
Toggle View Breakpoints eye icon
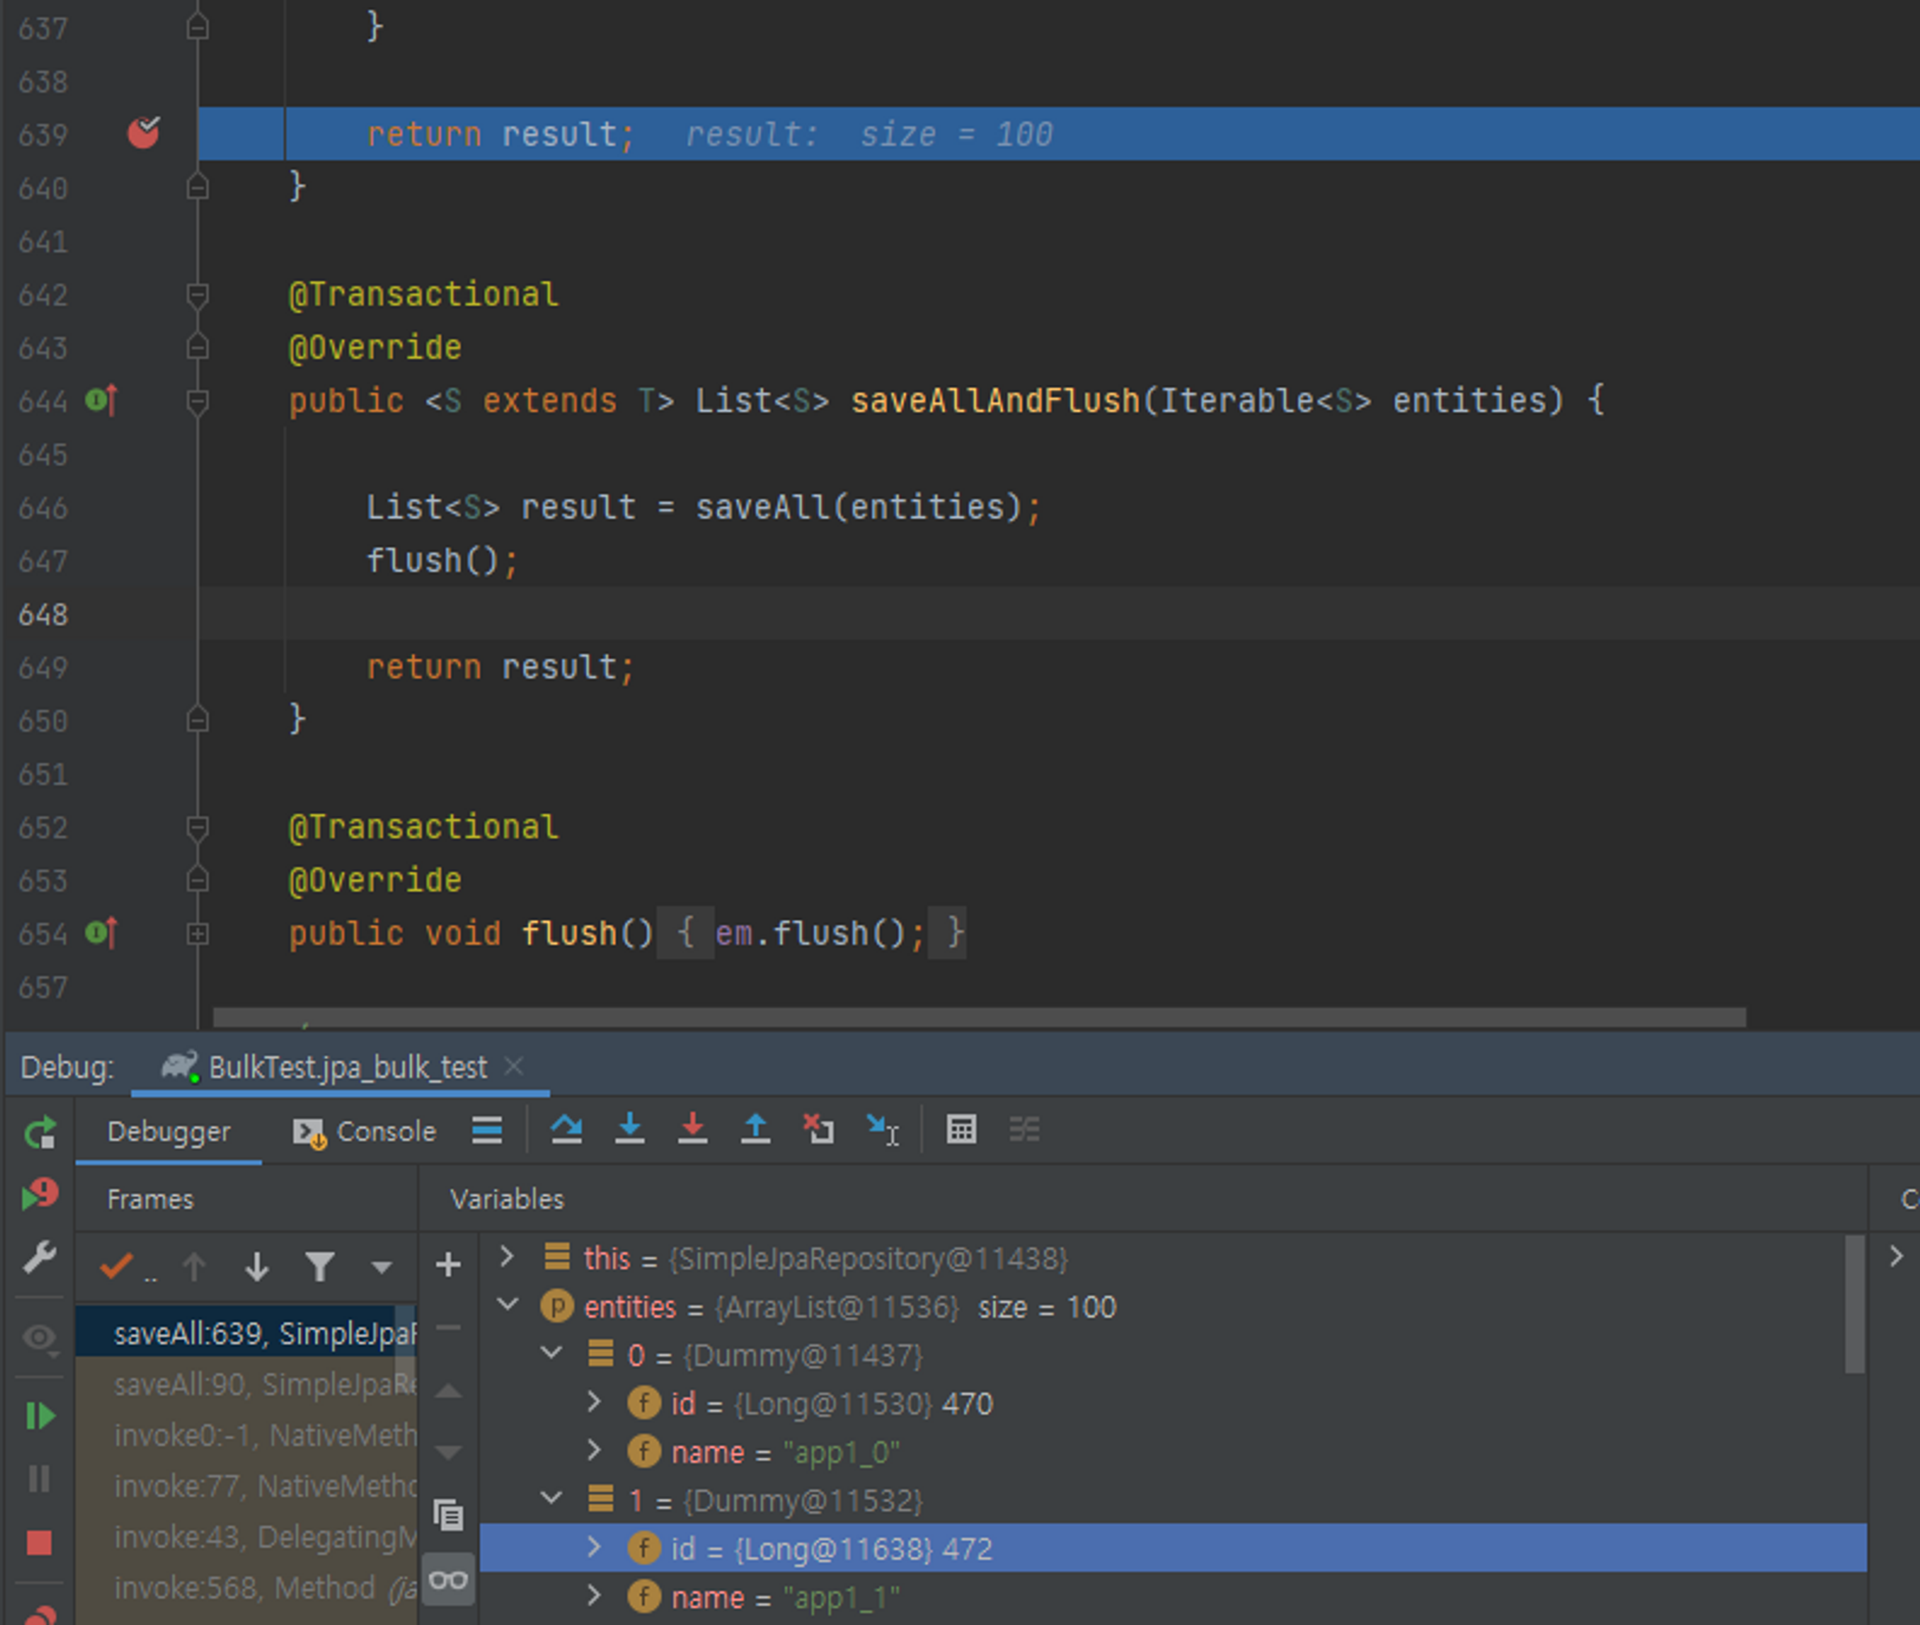pos(40,1337)
